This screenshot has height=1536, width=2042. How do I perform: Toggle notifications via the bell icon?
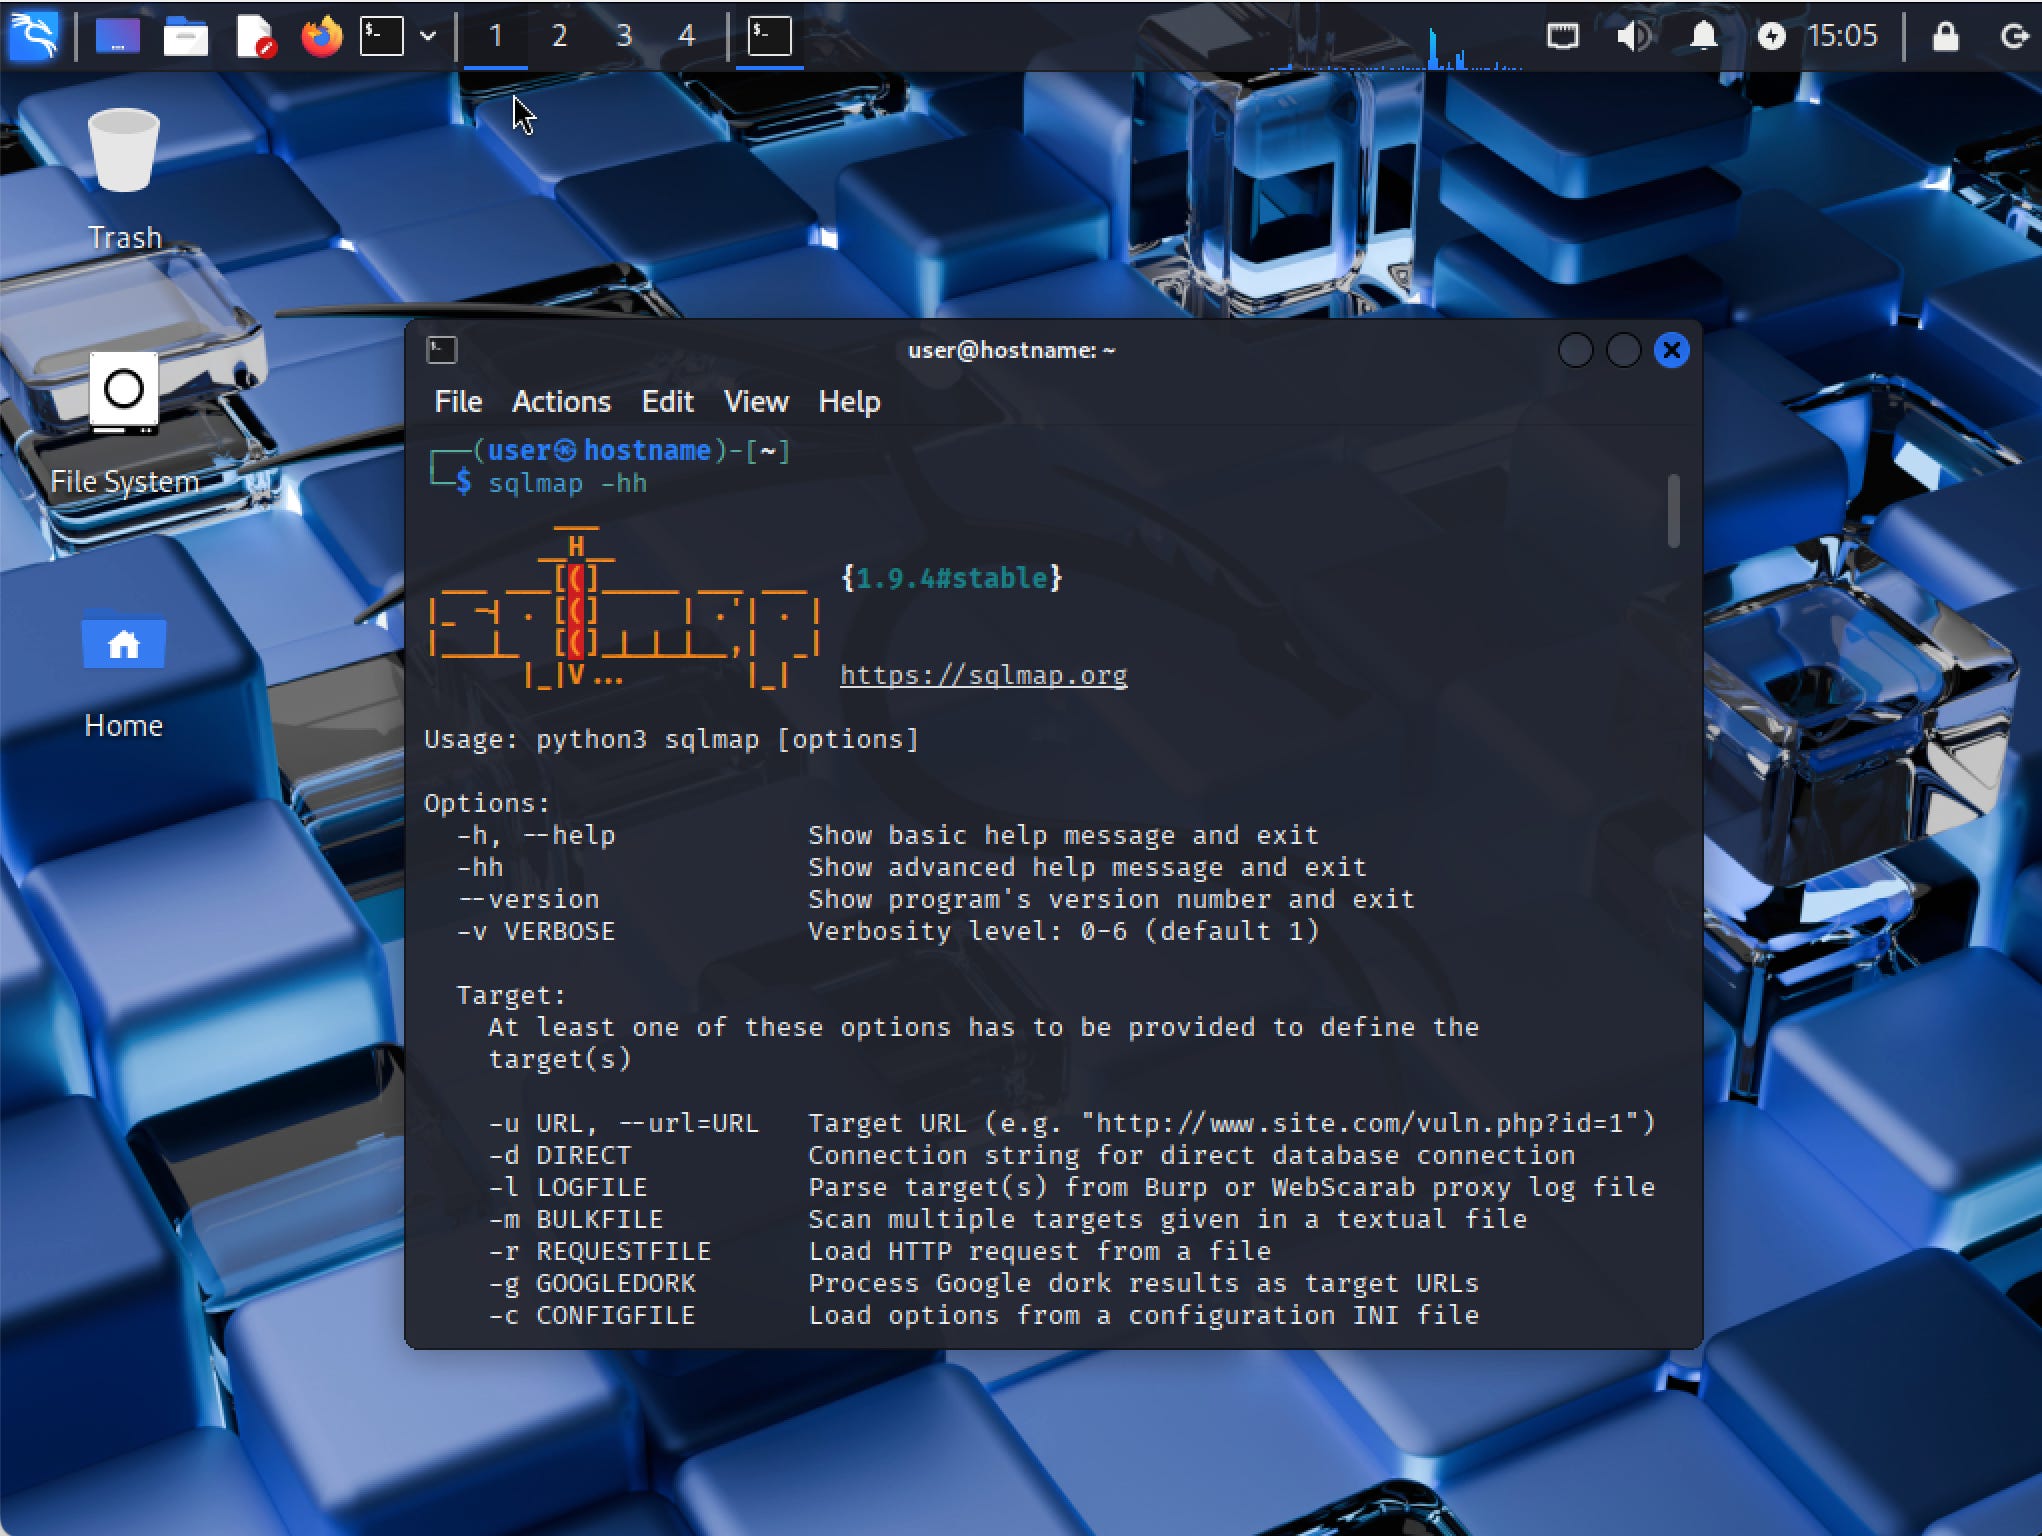(x=1704, y=36)
